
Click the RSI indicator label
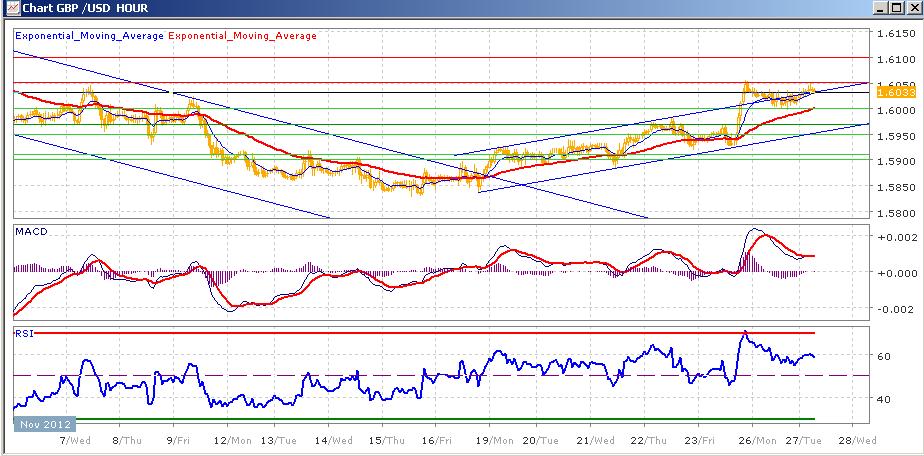pyautogui.click(x=24, y=333)
